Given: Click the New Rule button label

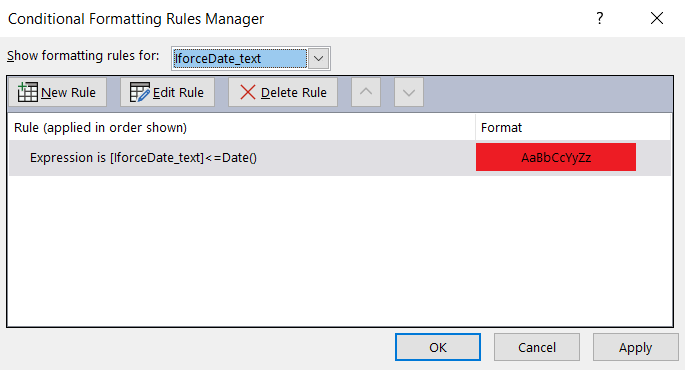Looking at the screenshot, I should 69,93.
